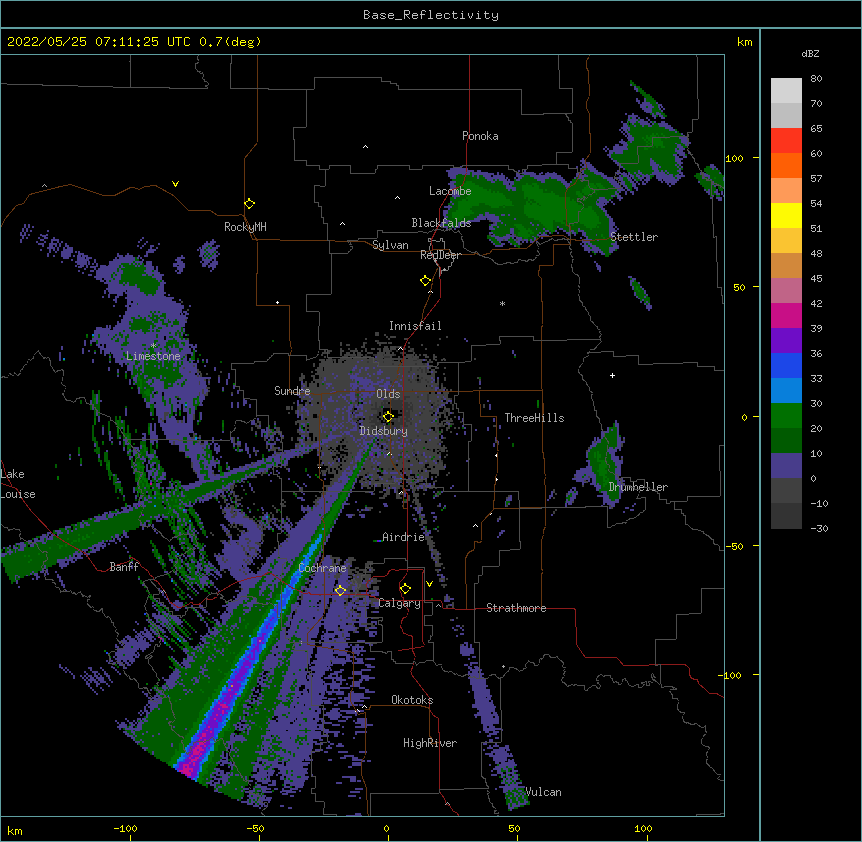Click the Base_Reflectivity title
Viewport: 862px width, 842px height.
tap(431, 15)
